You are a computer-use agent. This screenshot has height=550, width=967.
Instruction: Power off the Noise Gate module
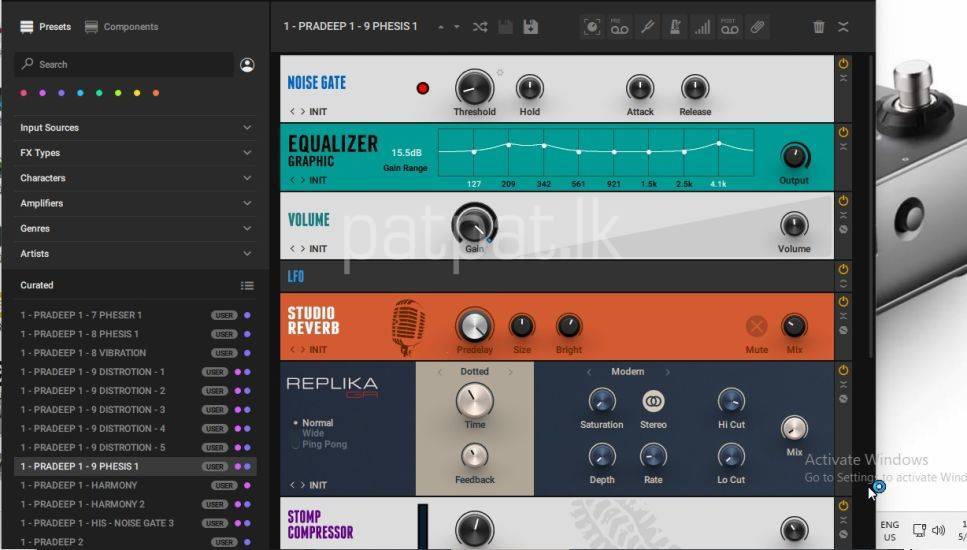pos(843,64)
